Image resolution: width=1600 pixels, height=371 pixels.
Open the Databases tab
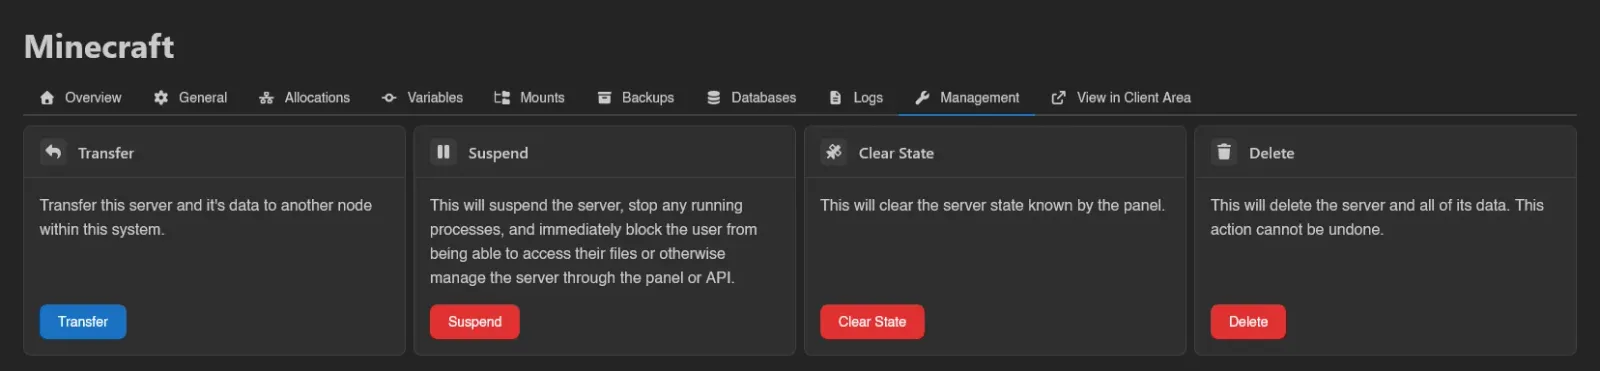752,98
